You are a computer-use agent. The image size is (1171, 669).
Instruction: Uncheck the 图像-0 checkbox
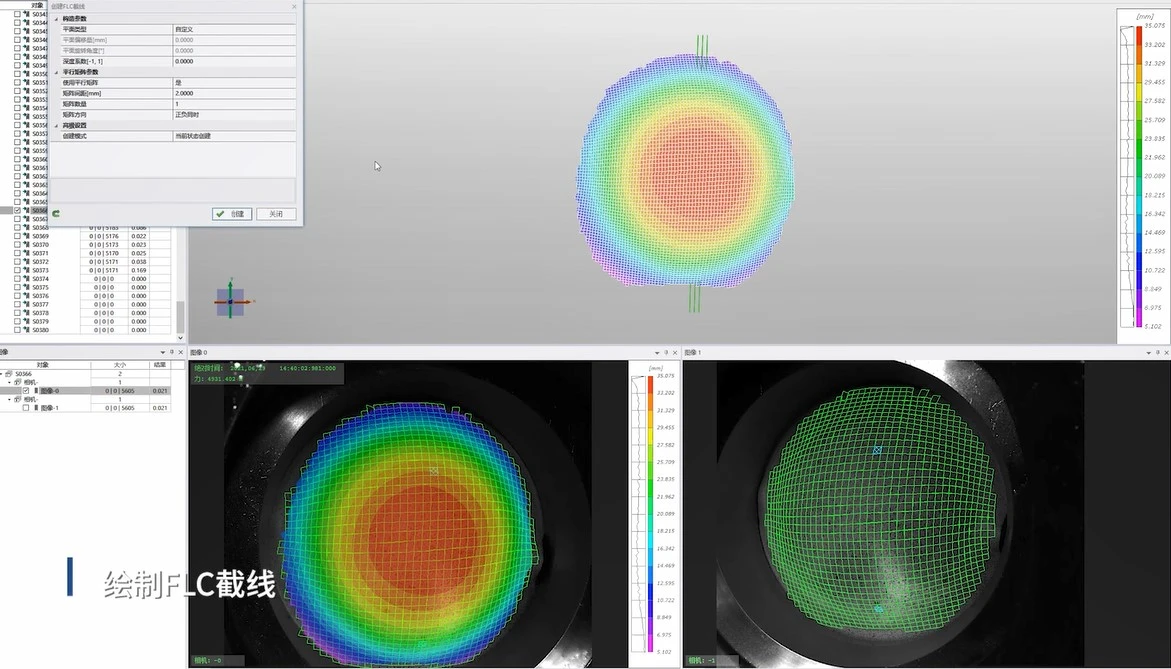[26, 391]
